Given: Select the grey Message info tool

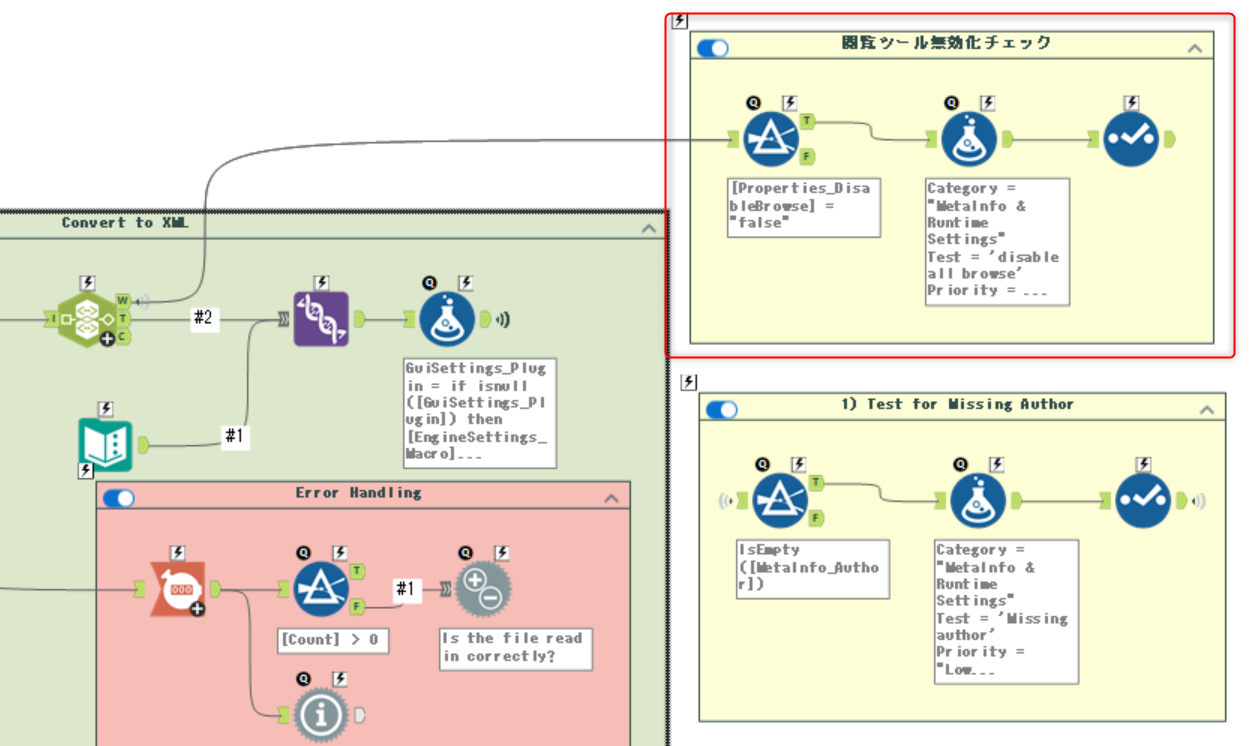Looking at the screenshot, I should point(320,714).
